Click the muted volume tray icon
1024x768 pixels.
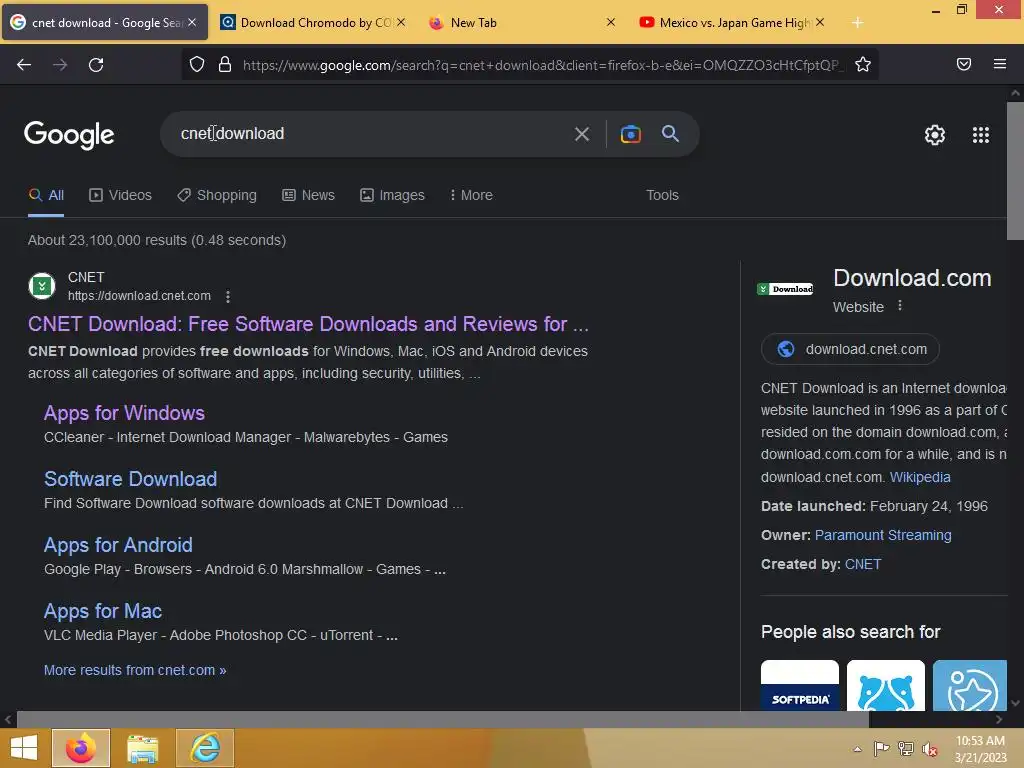pos(930,749)
